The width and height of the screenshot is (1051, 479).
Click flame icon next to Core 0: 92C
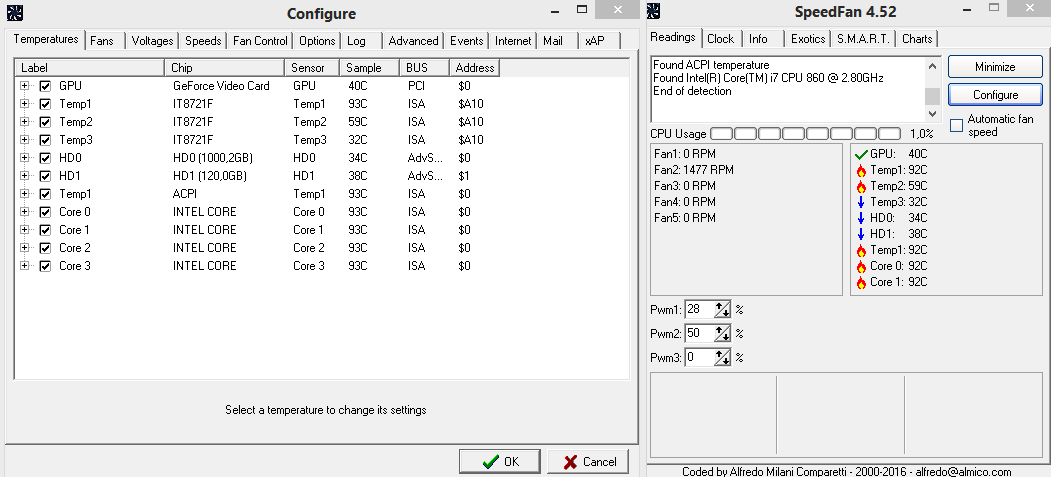click(x=861, y=267)
